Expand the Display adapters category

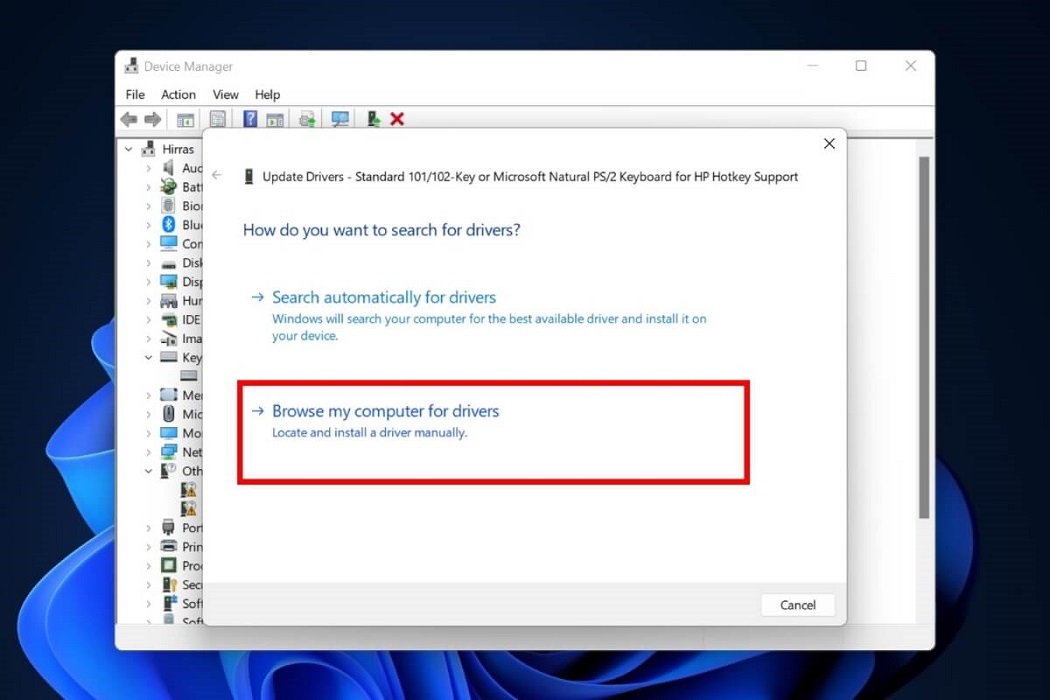[148, 281]
